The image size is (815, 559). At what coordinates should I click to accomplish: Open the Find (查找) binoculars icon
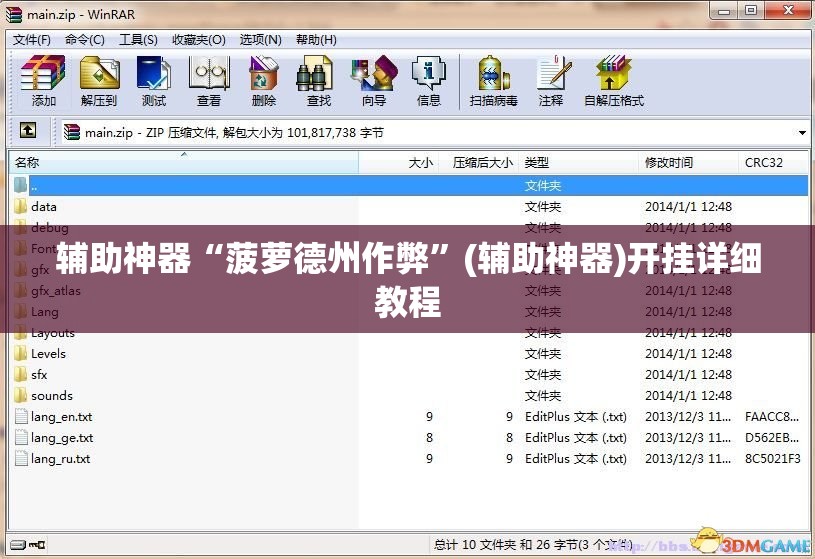314,74
